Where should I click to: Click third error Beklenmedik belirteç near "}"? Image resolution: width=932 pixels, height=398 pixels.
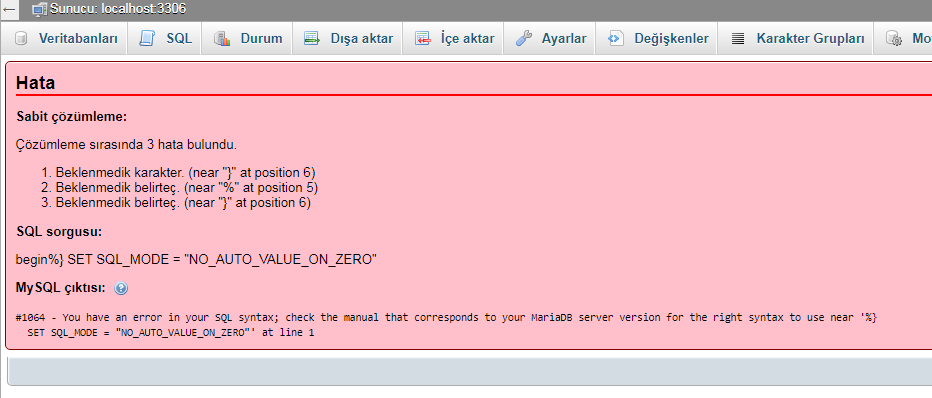183,203
